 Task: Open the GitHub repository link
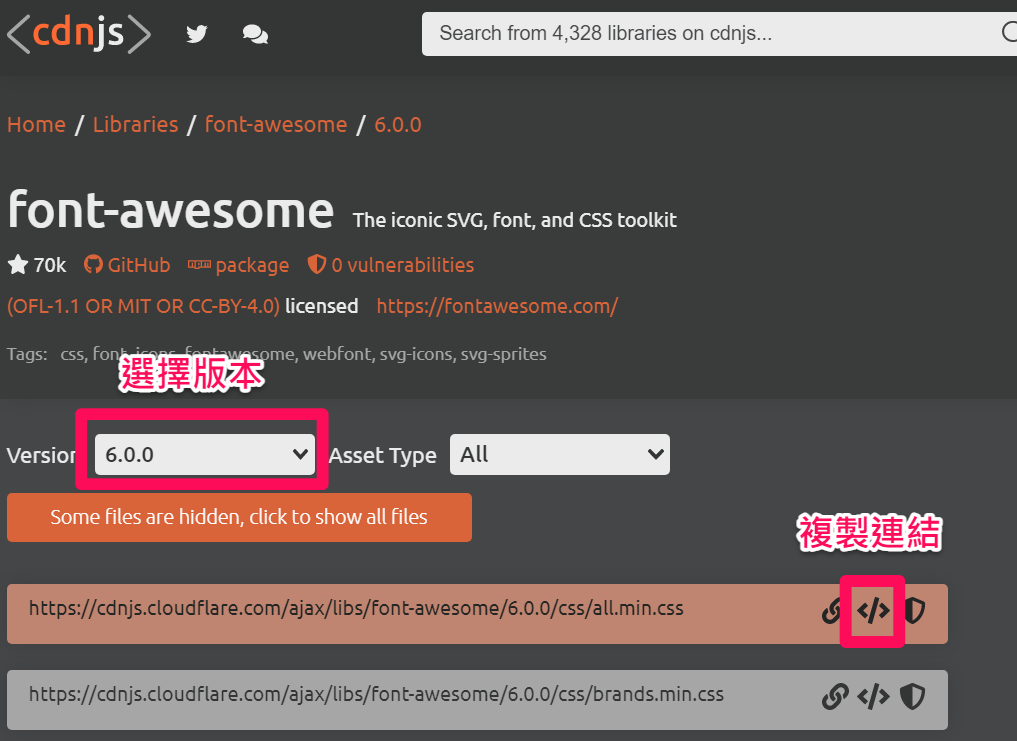point(127,265)
